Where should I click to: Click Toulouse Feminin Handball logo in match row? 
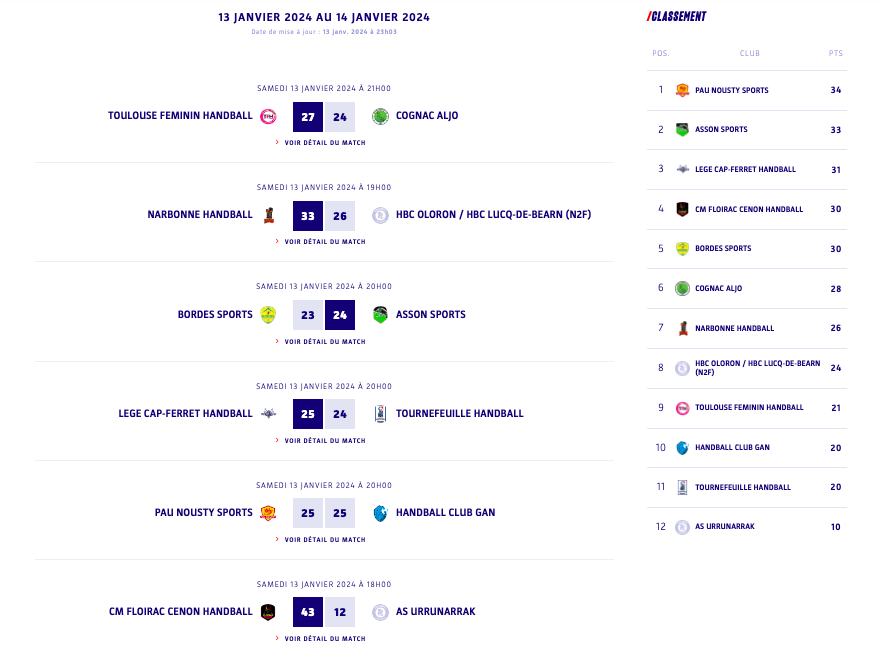268,116
